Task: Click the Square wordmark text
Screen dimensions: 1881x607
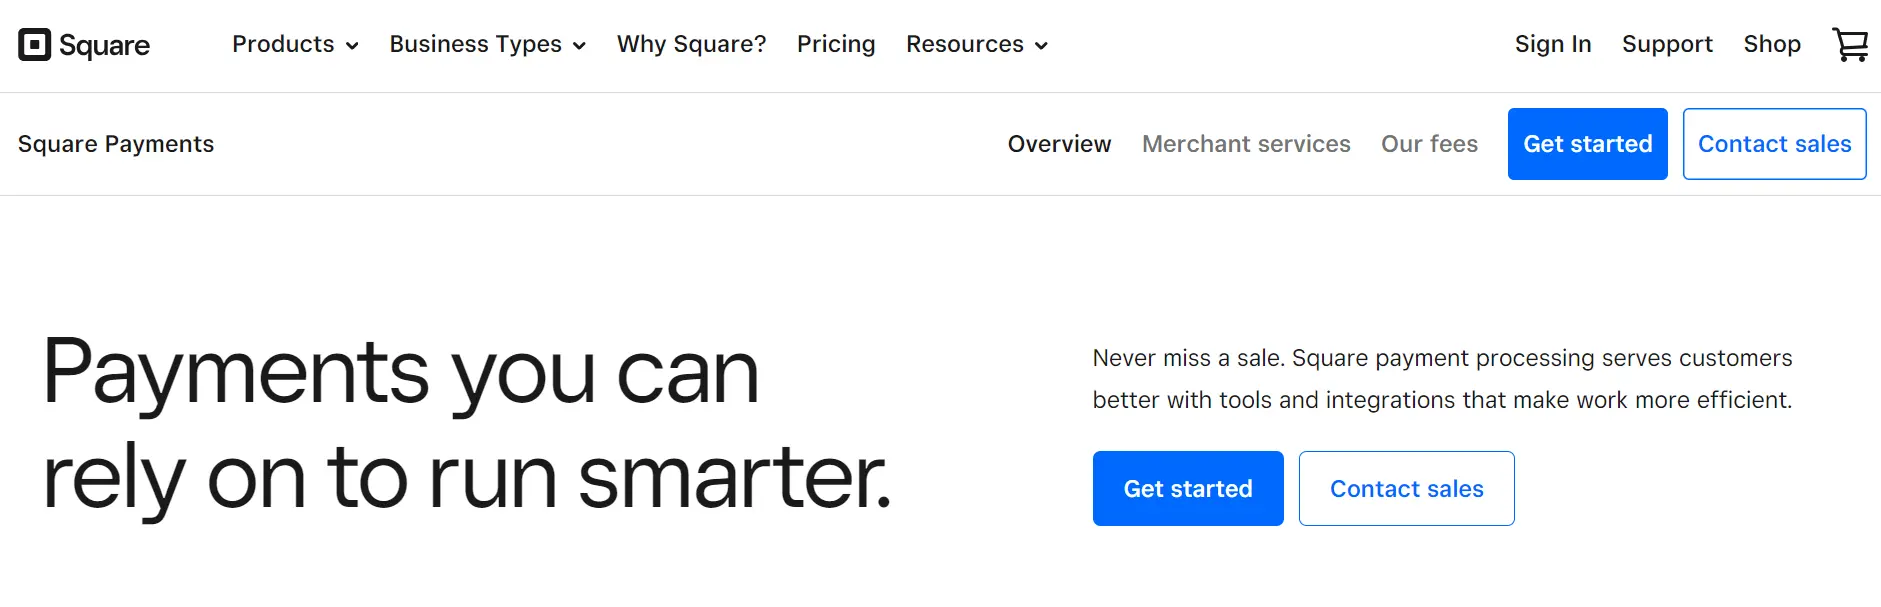Action: (x=104, y=46)
